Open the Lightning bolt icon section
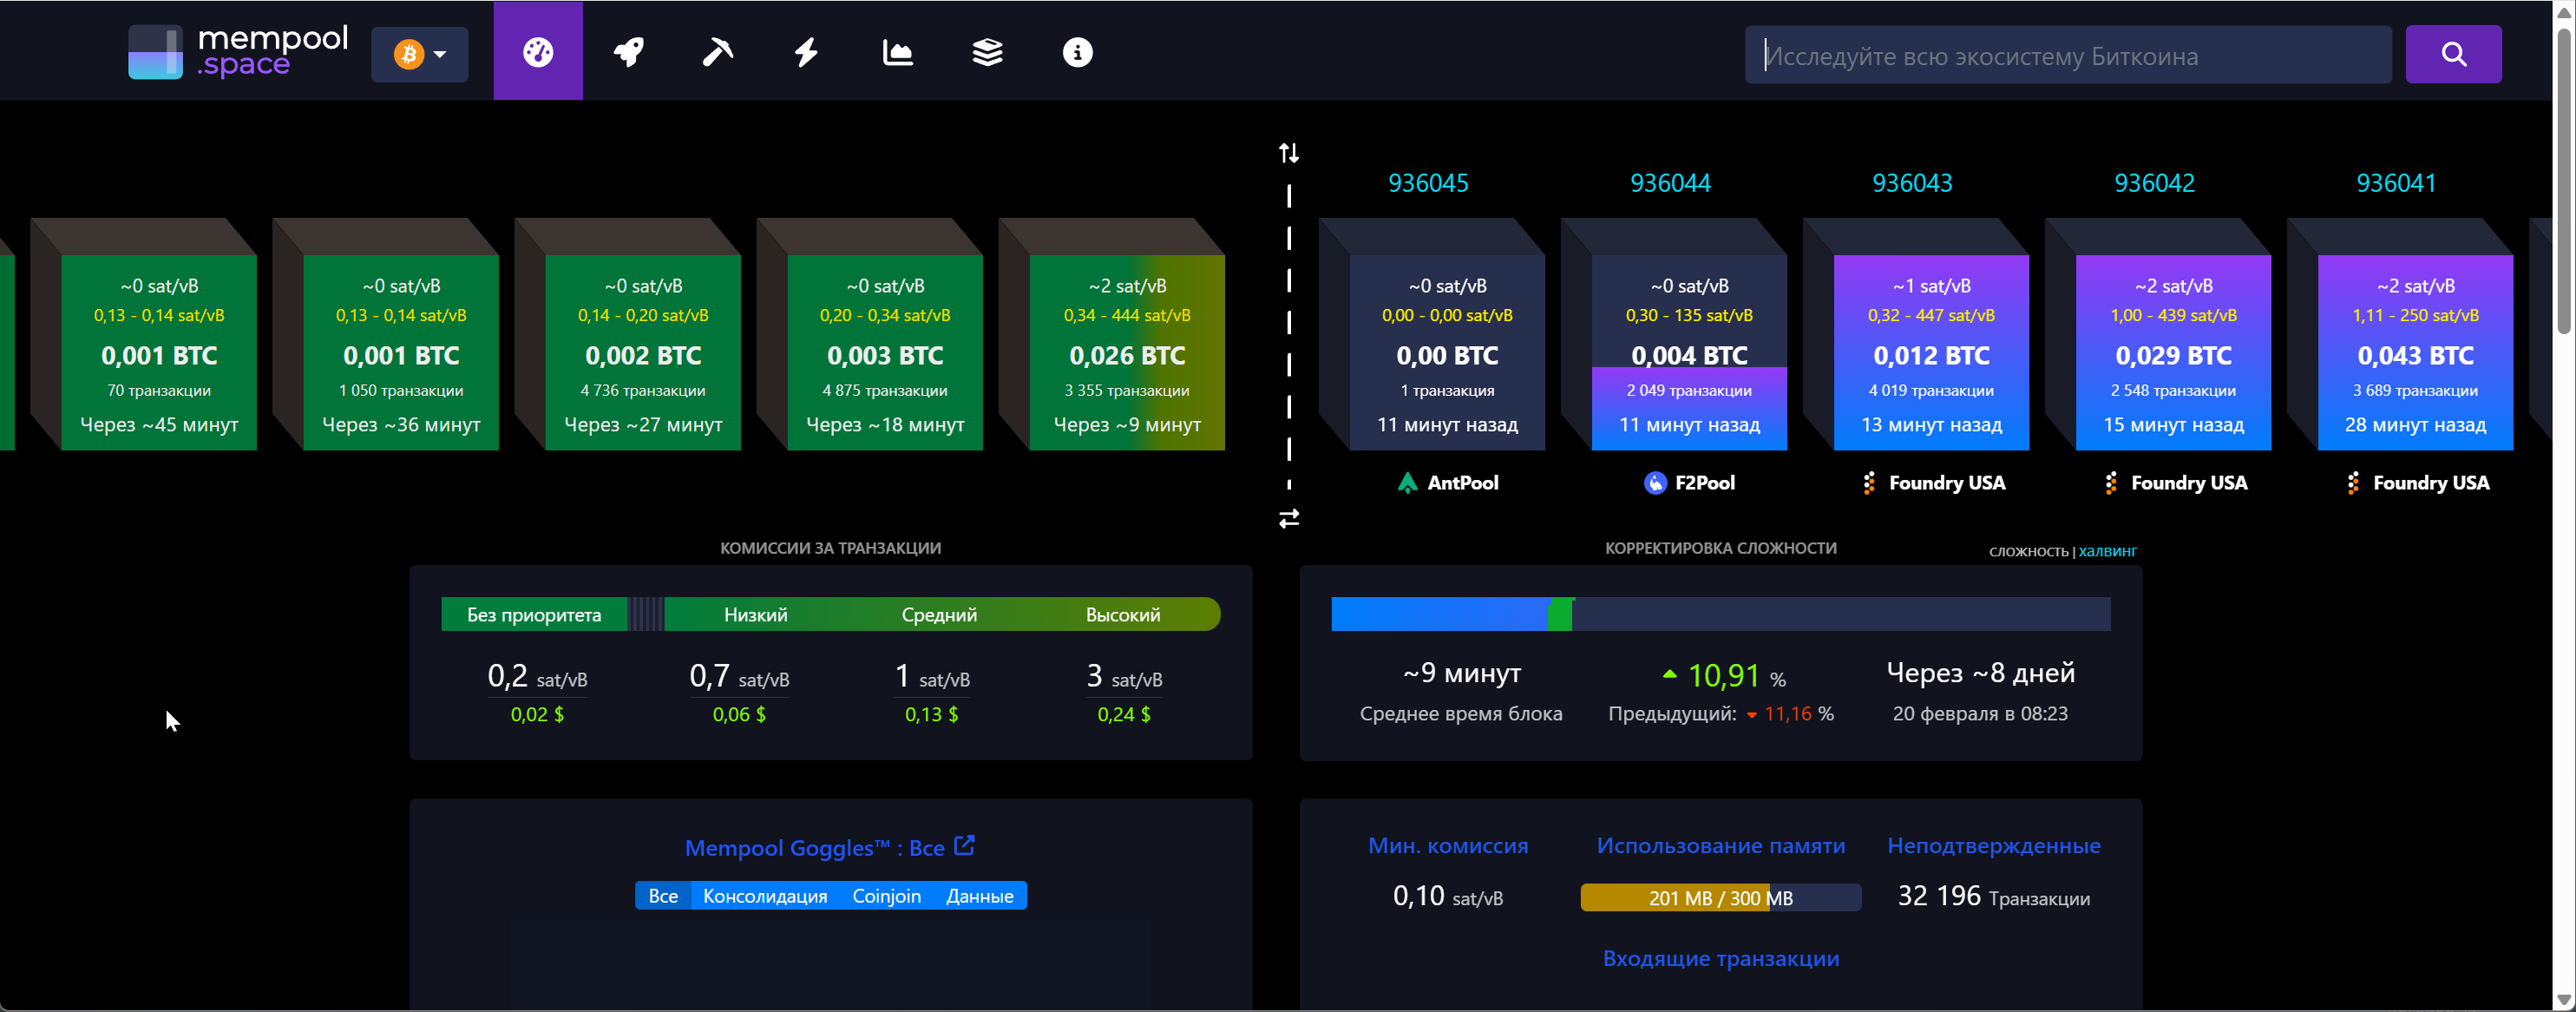 pyautogui.click(x=807, y=52)
